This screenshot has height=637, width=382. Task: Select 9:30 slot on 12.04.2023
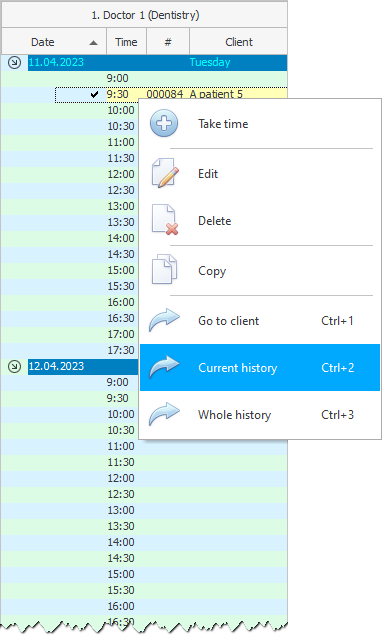pyautogui.click(x=117, y=398)
